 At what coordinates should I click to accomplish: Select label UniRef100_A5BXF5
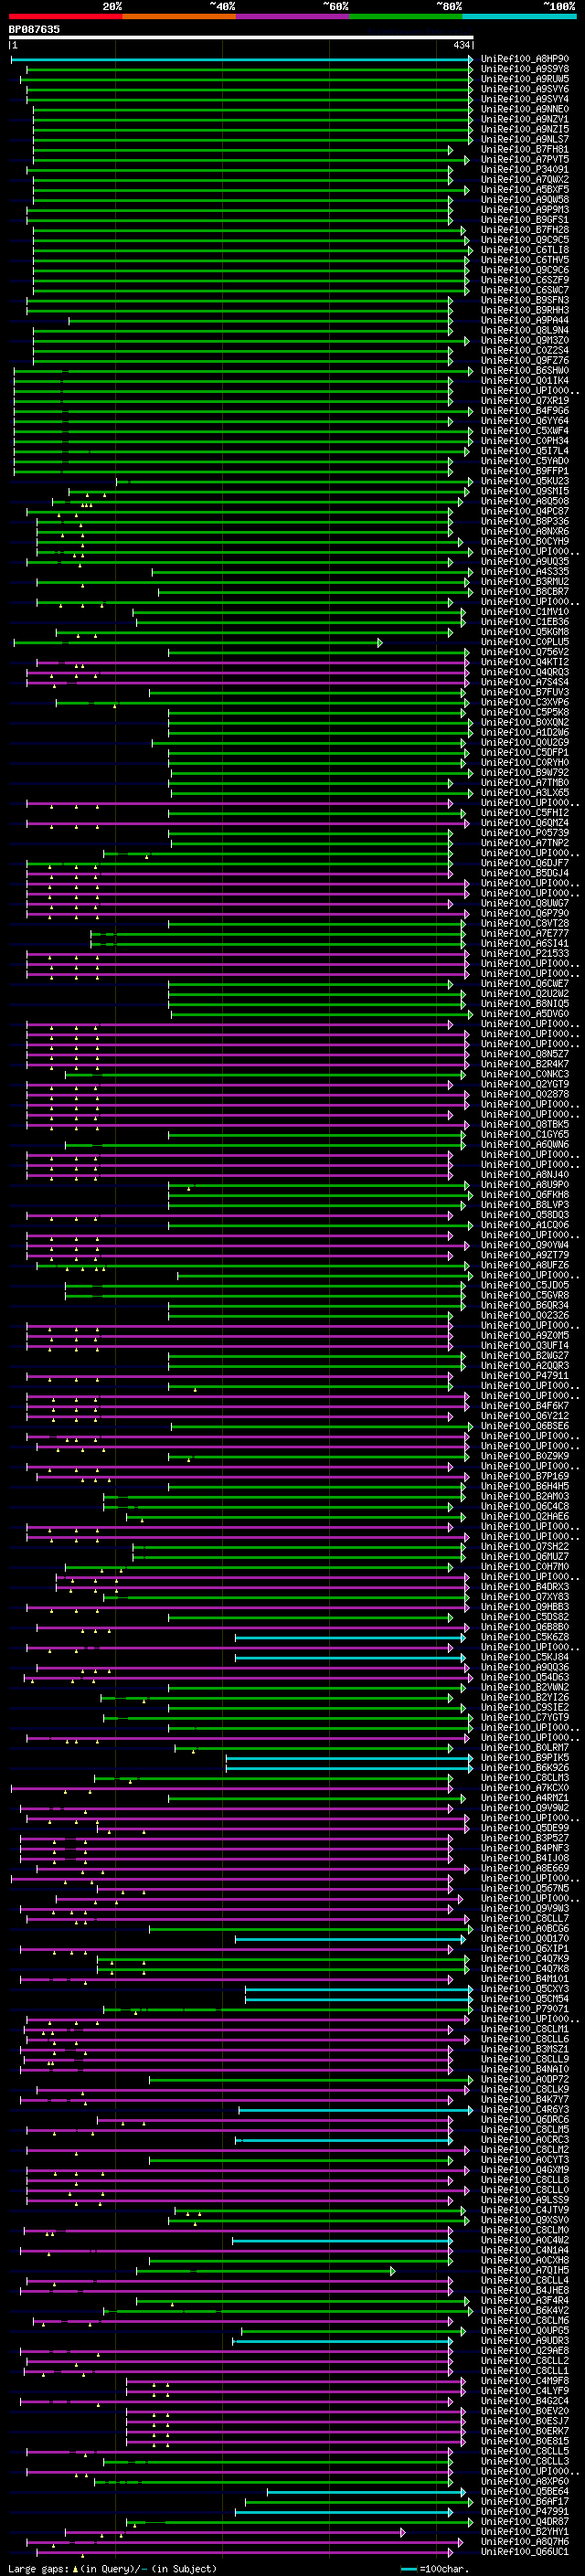[x=525, y=190]
